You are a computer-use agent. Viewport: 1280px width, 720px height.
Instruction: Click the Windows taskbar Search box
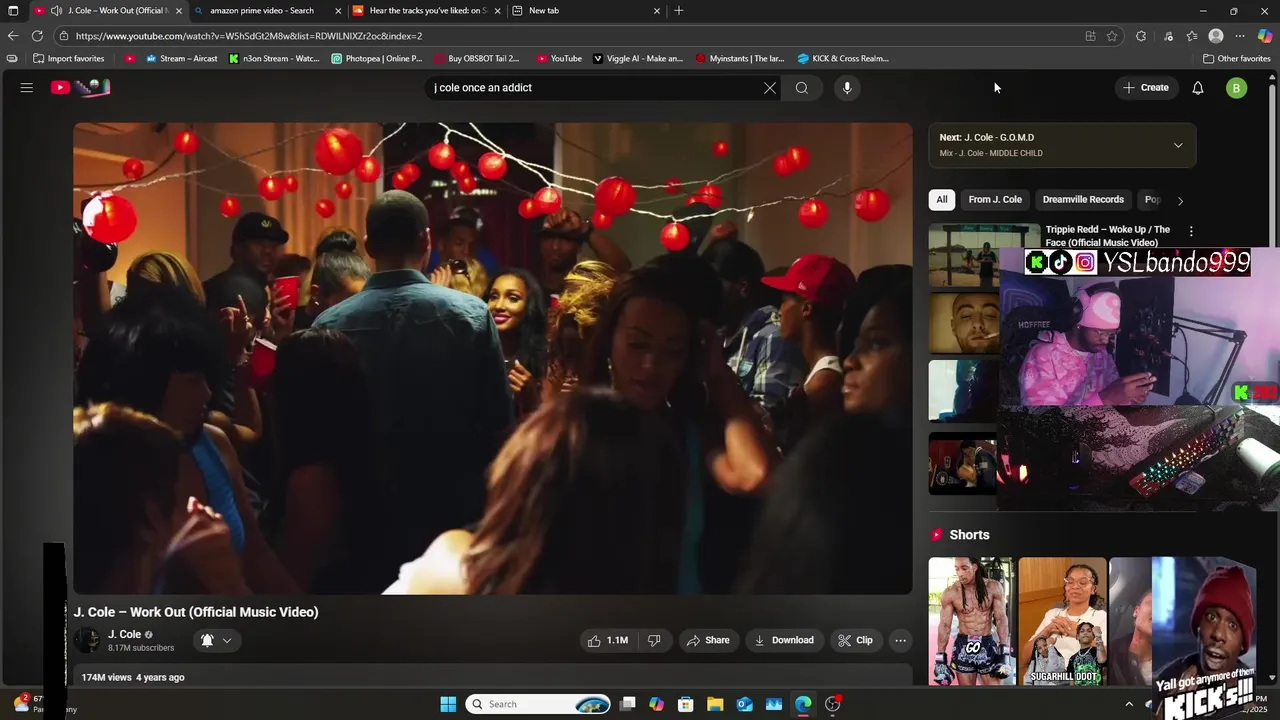(x=538, y=704)
